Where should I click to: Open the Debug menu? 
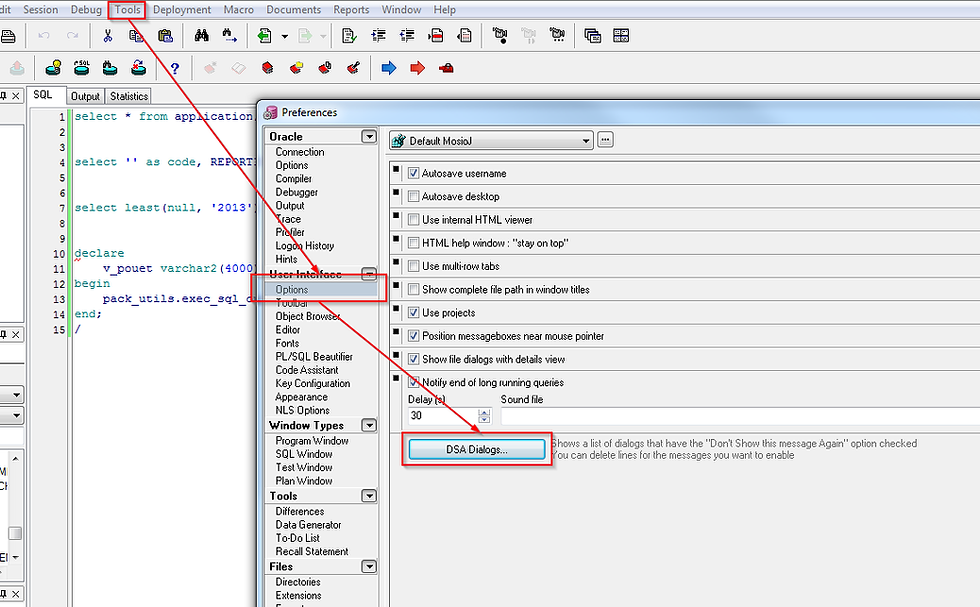click(86, 9)
